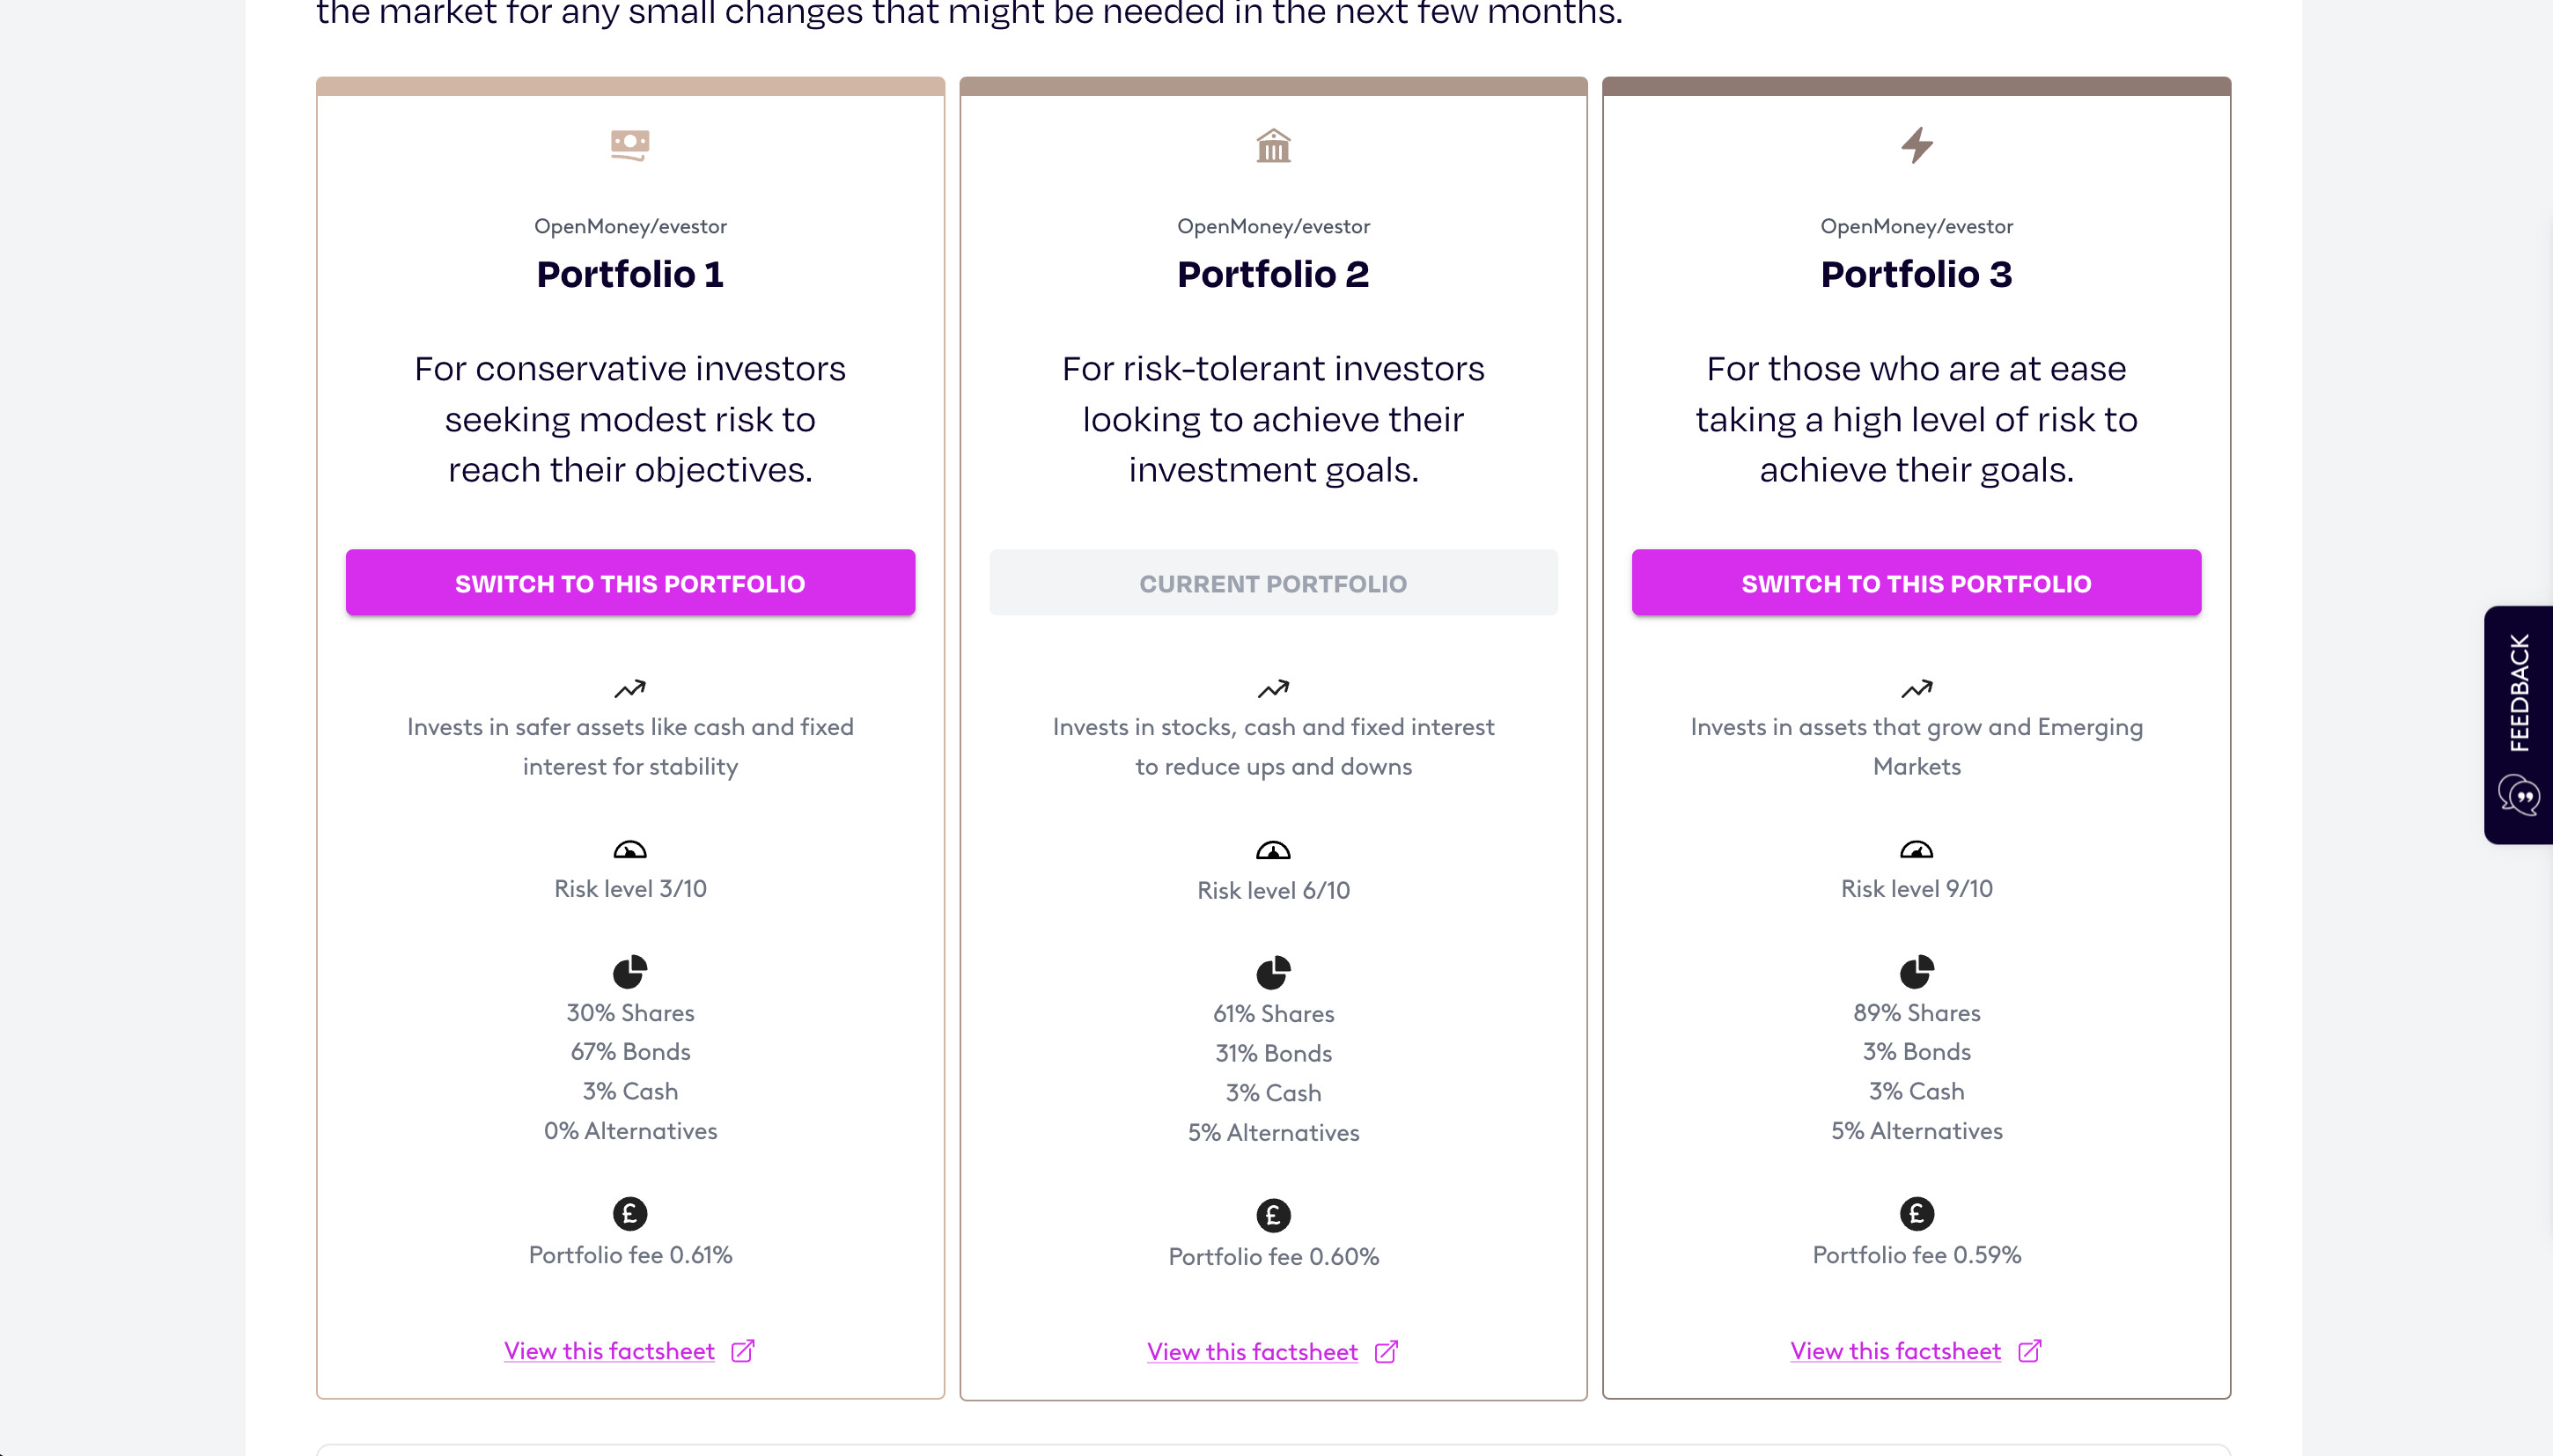Open the Feedback side tab
This screenshot has width=2553, height=1456.
[2518, 725]
